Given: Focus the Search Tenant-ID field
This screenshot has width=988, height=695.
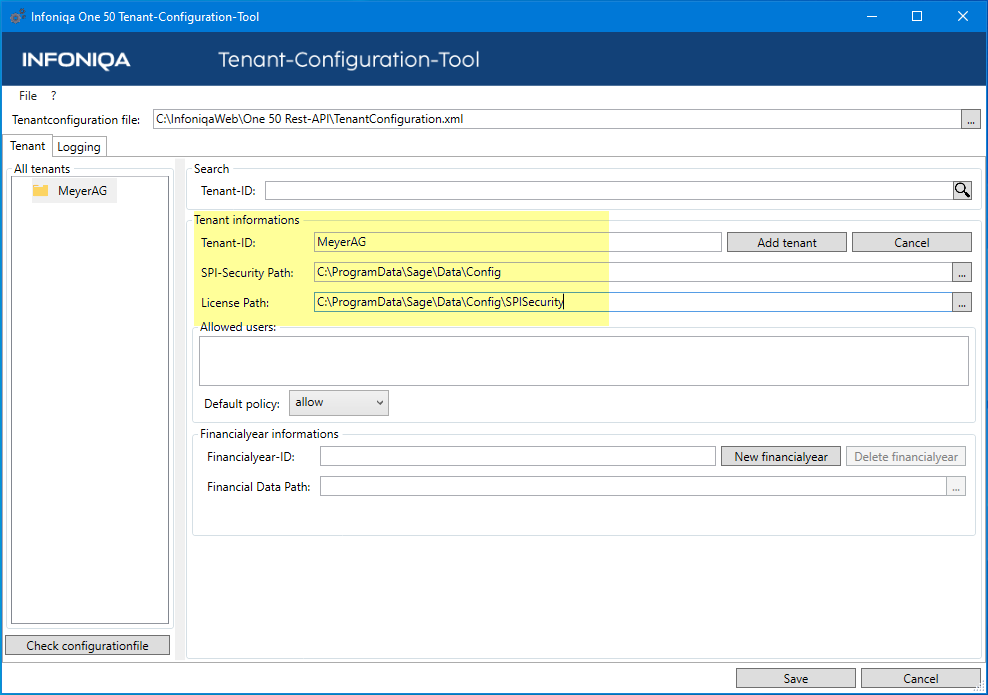Looking at the screenshot, I should click(x=609, y=190).
